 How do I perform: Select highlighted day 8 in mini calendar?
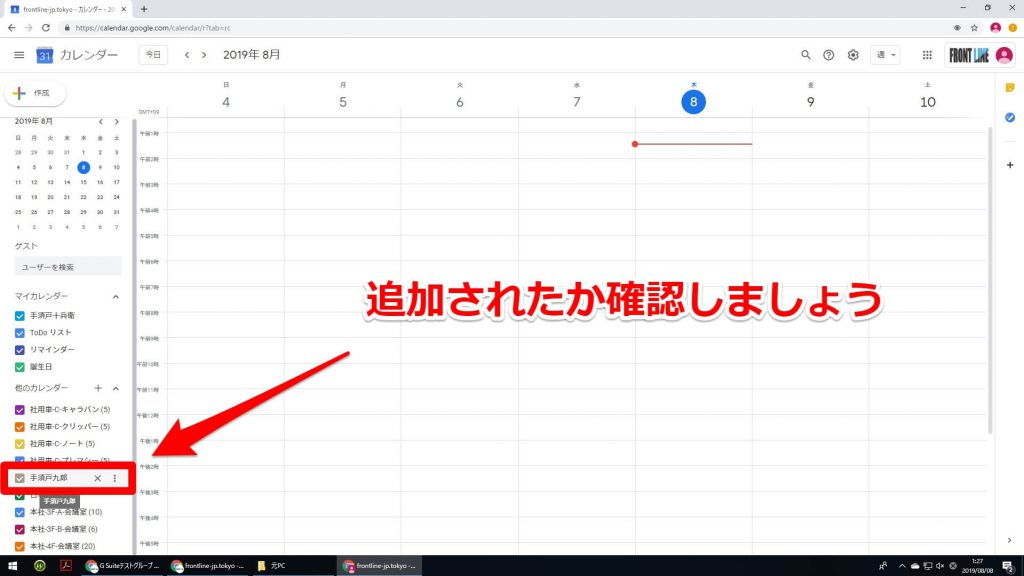[84, 167]
